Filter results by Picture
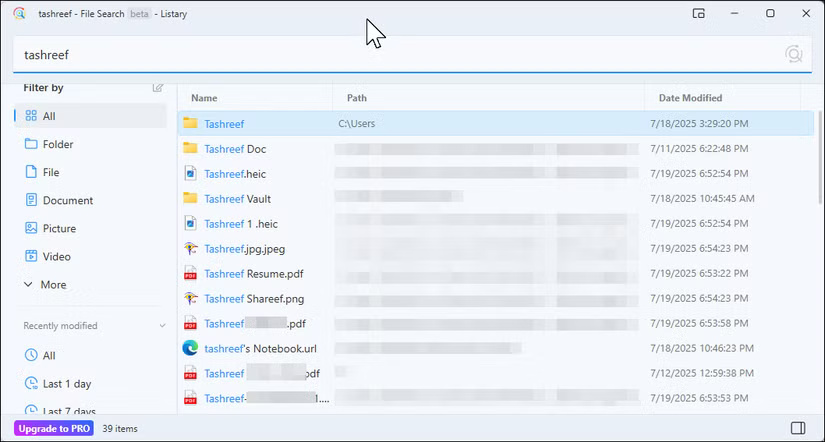825x442 pixels. (x=59, y=228)
